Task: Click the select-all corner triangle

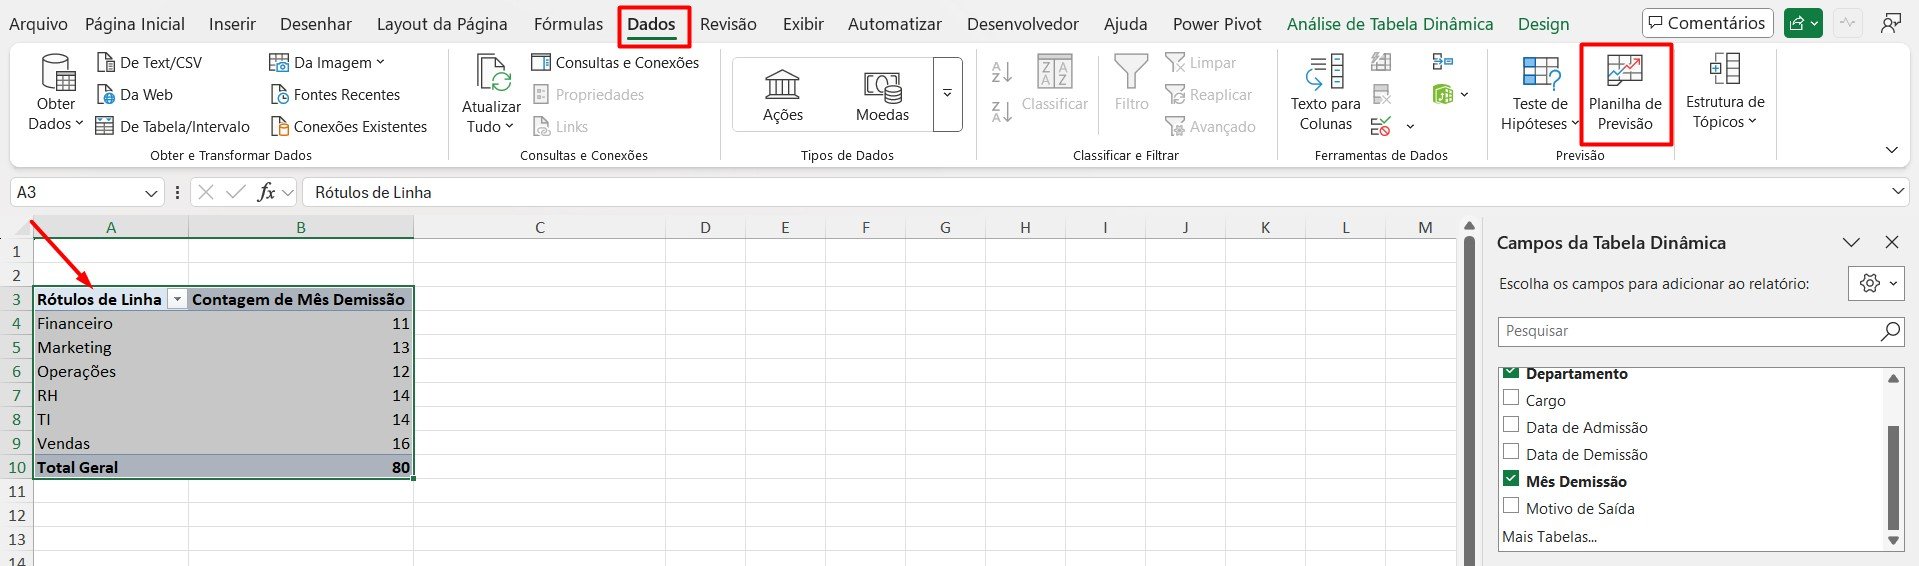Action: click(x=20, y=228)
